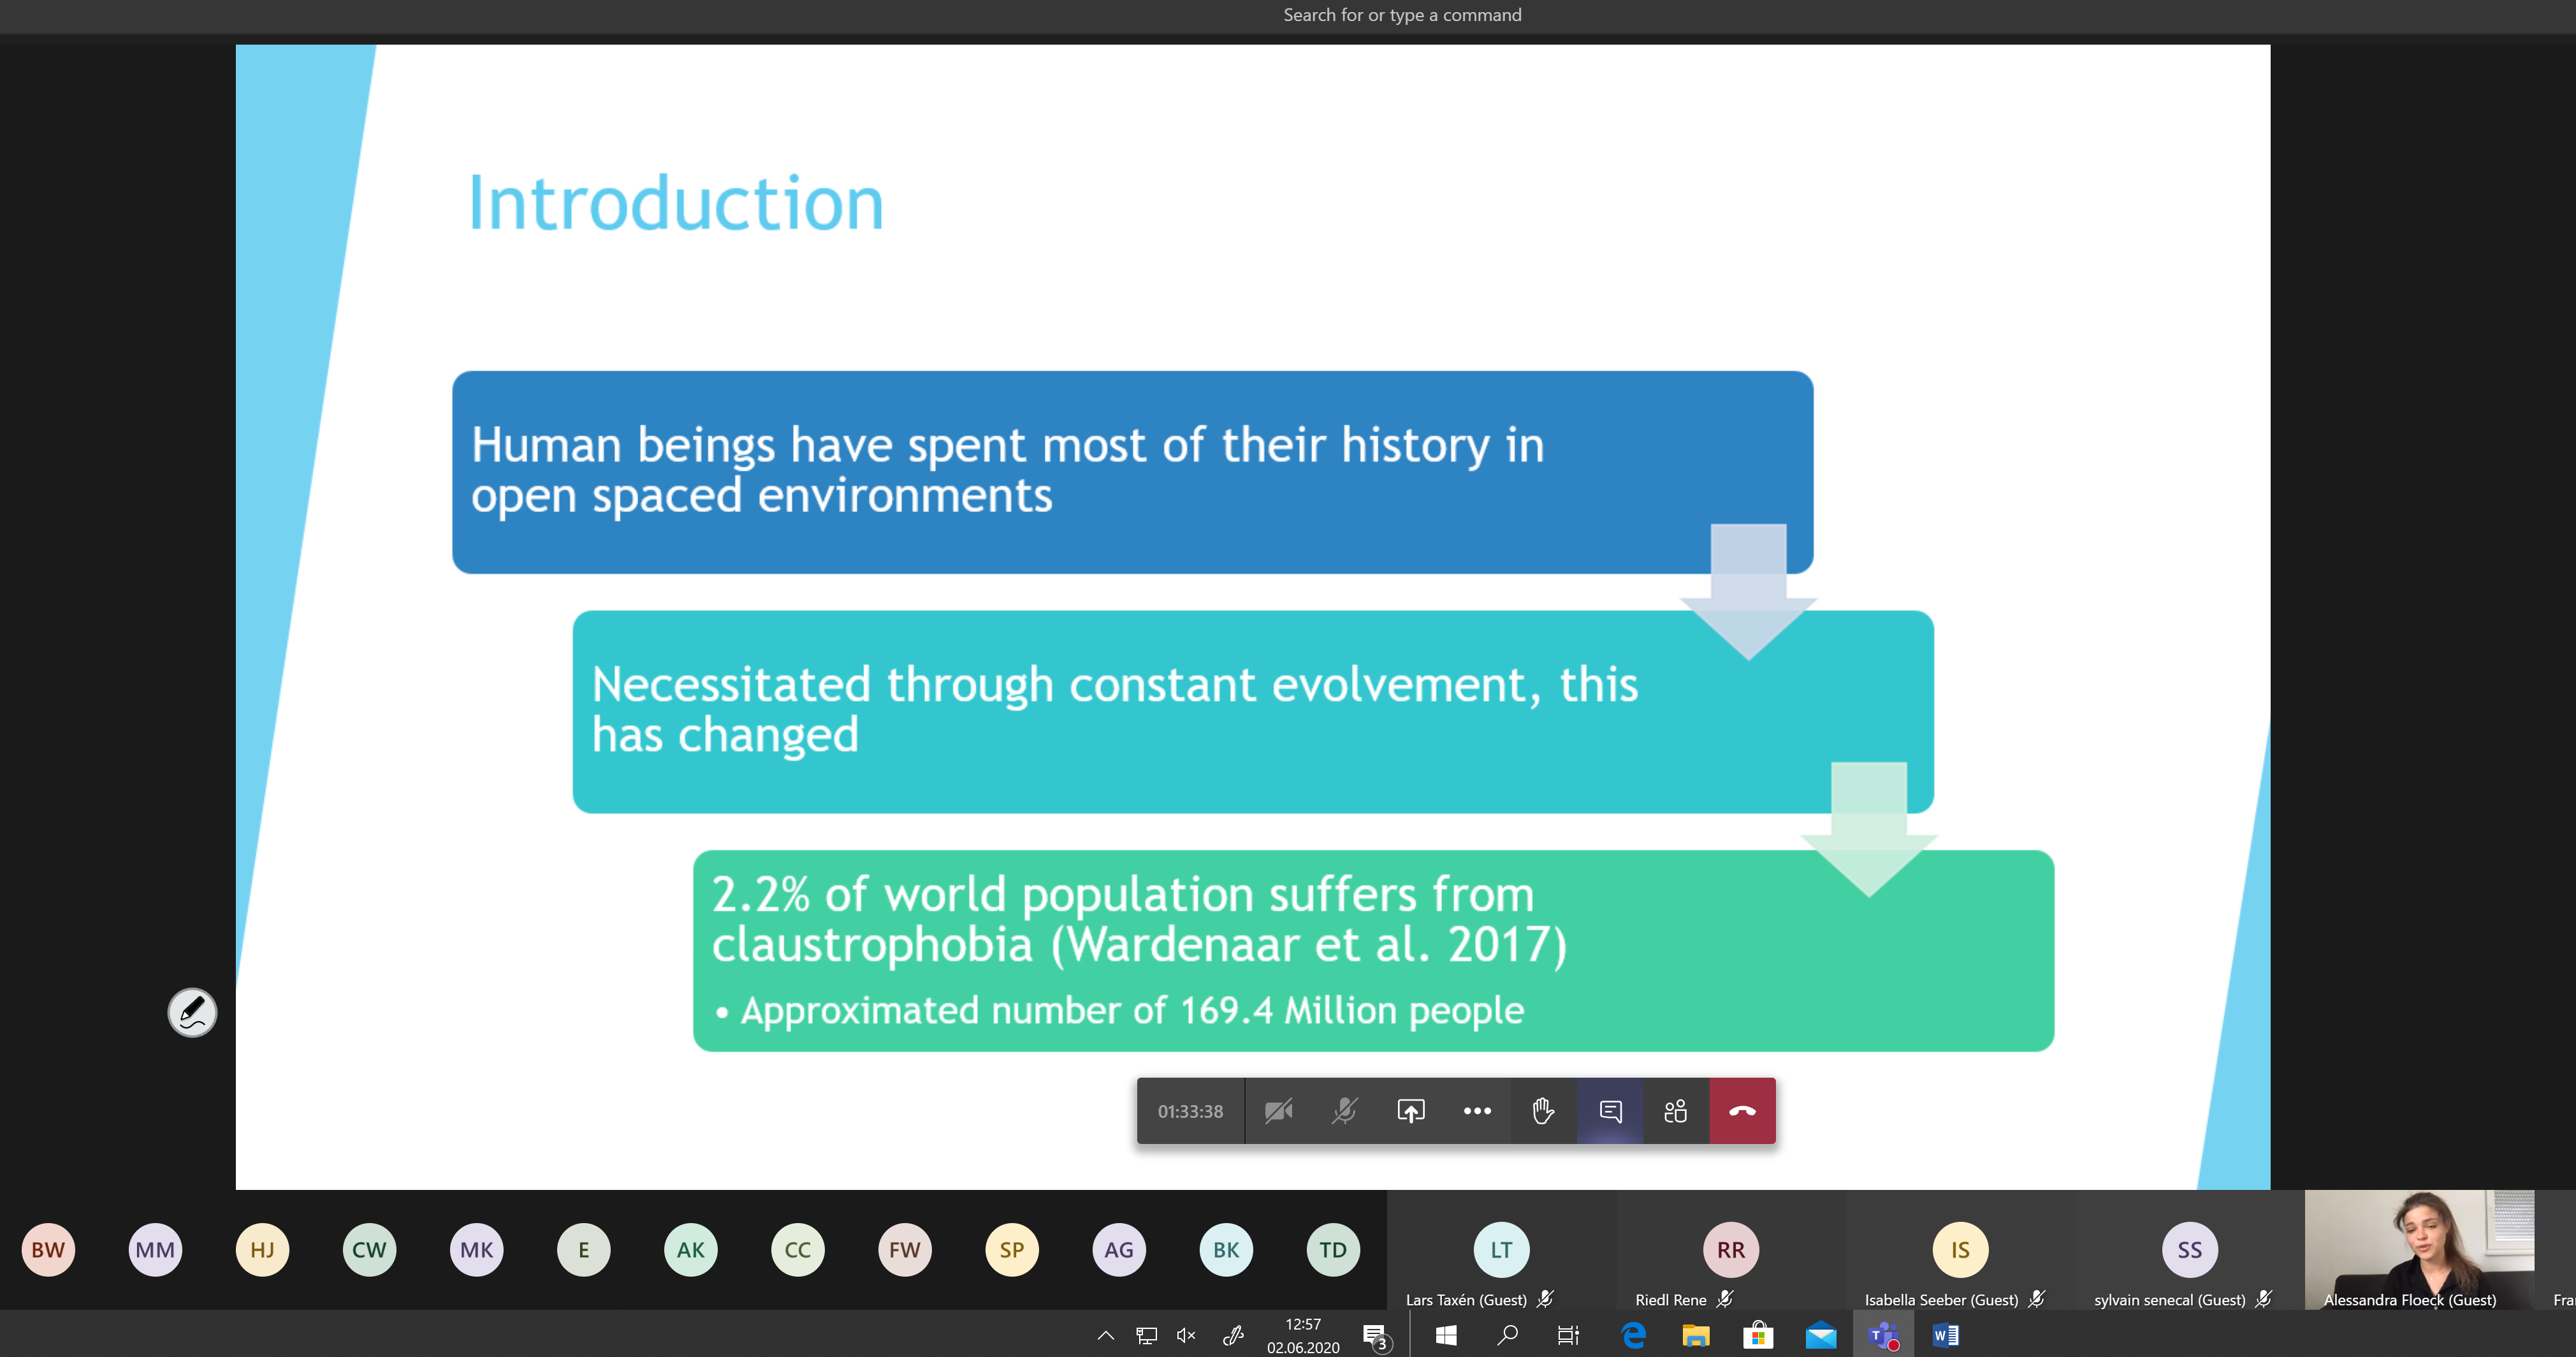Image resolution: width=2576 pixels, height=1357 pixels.
Task: Unmute the microphone in the meeting toolbar
Action: click(1344, 1111)
